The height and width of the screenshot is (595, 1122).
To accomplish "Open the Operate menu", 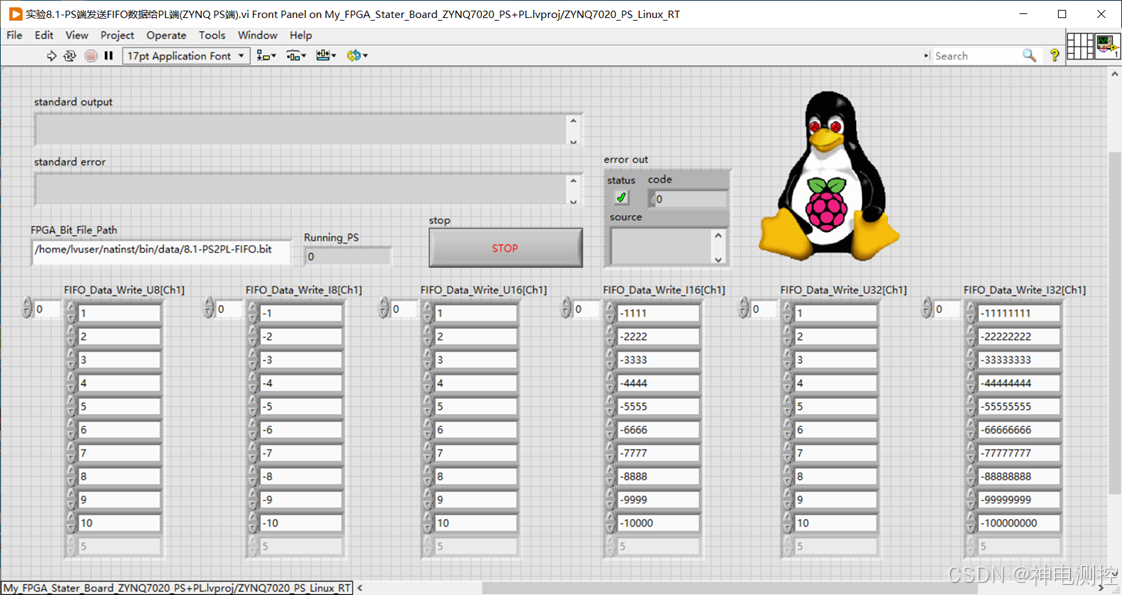I will point(166,35).
